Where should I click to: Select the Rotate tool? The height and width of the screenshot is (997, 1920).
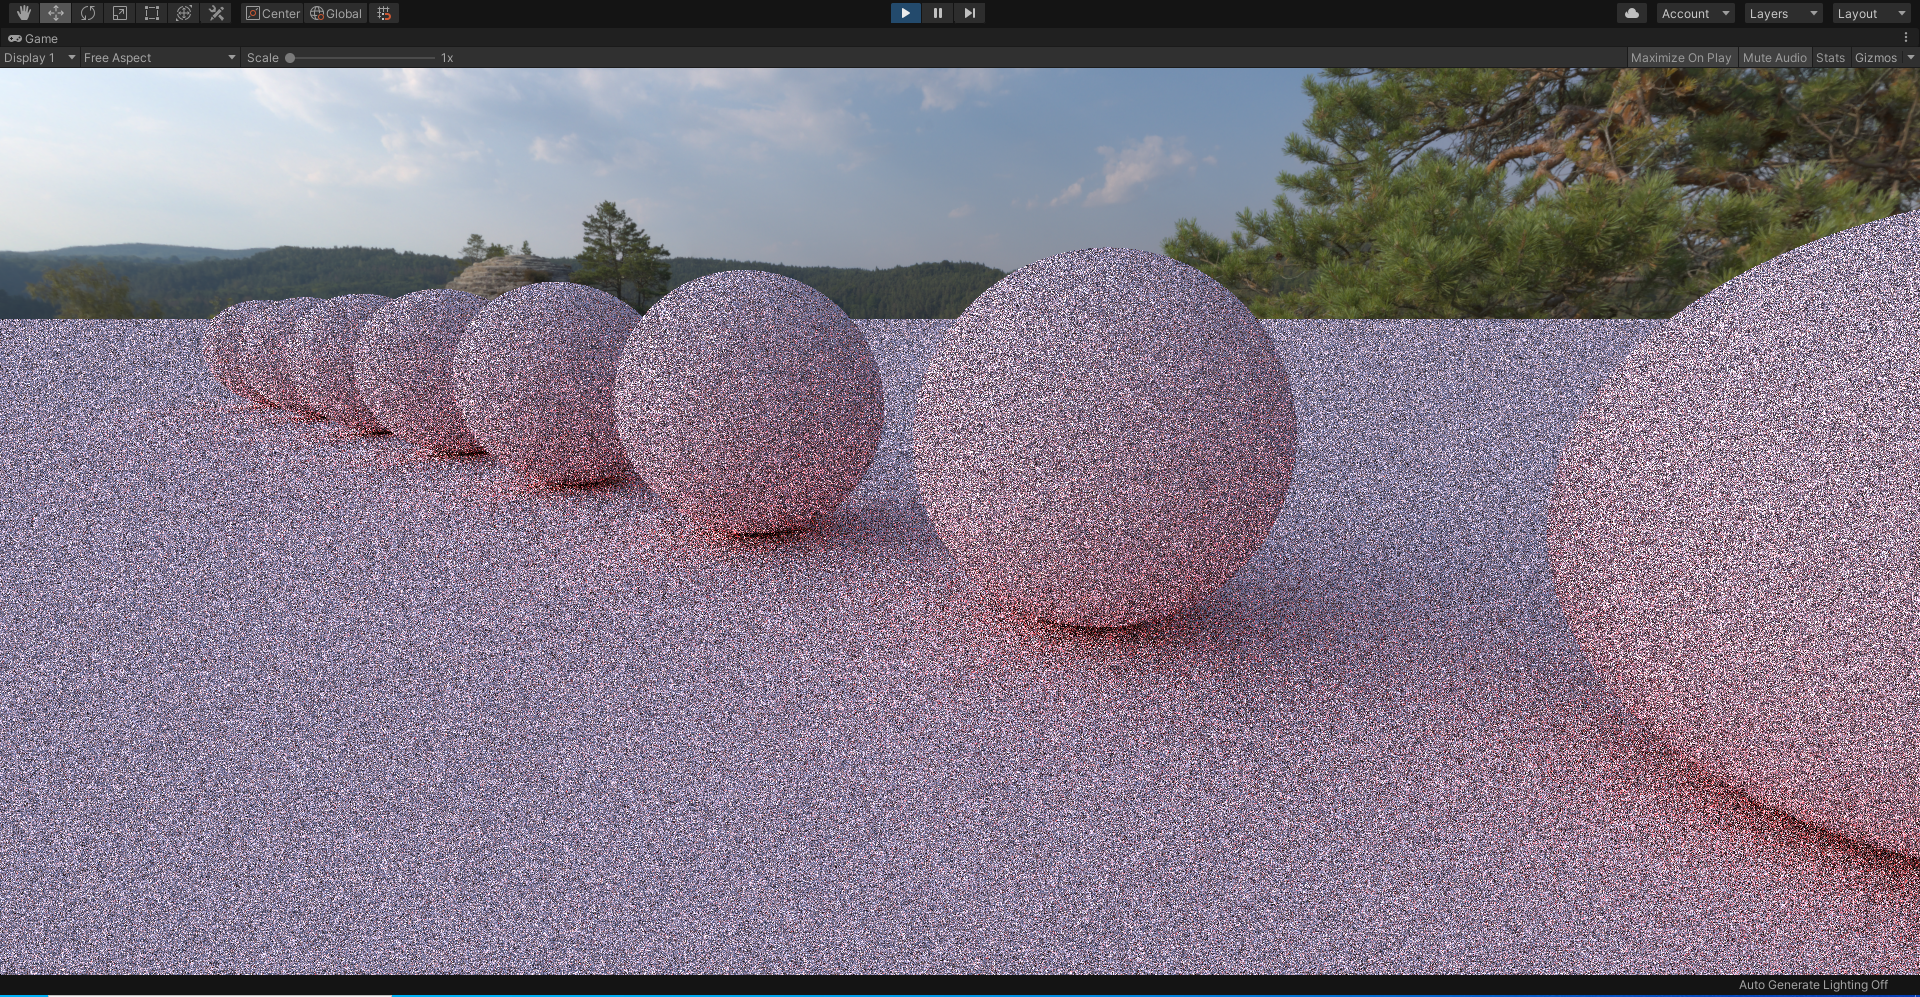point(88,13)
